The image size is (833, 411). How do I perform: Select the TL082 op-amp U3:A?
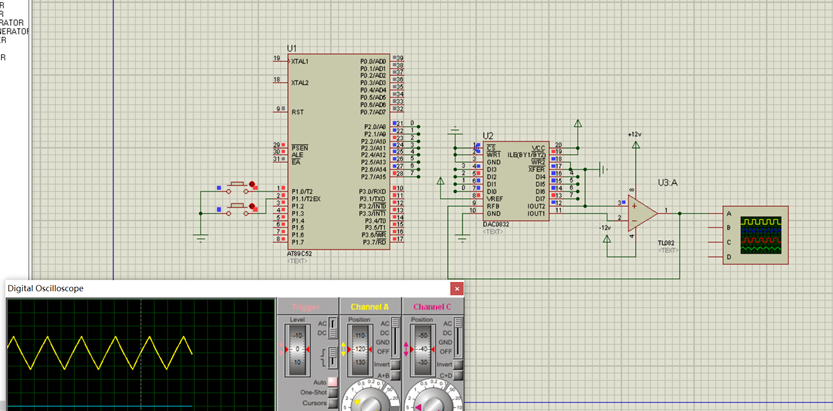[642, 213]
